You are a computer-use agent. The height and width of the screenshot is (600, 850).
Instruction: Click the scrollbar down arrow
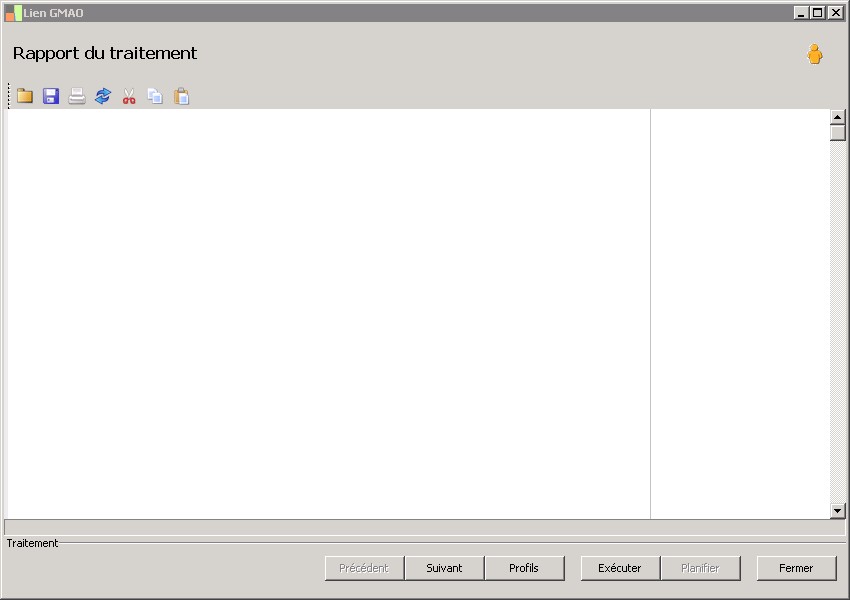tap(838, 511)
